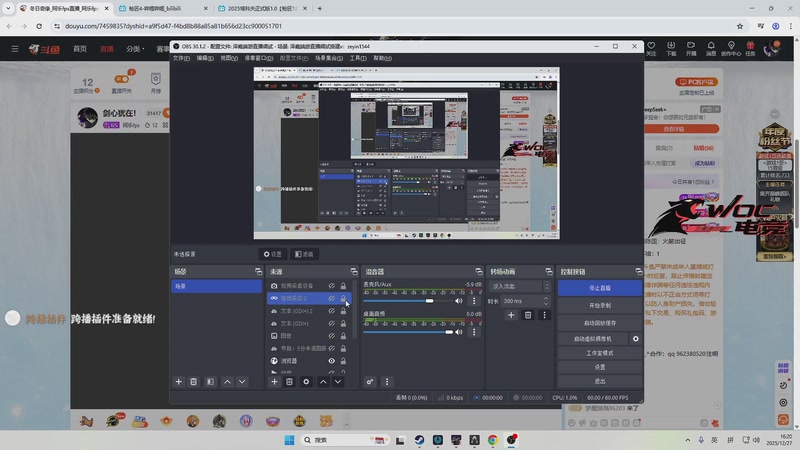800x450 pixels.
Task: Move scene down with the arrow icon
Action: 242,382
